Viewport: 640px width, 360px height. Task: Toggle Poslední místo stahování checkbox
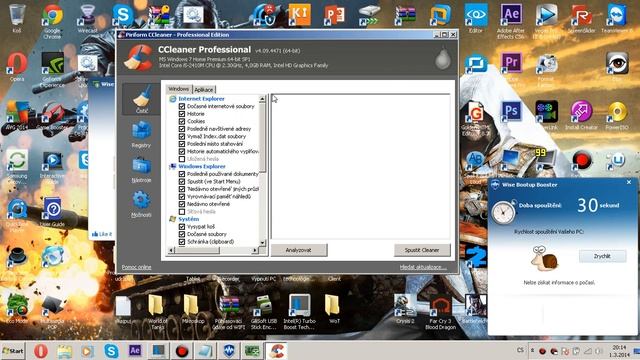pyautogui.click(x=182, y=144)
